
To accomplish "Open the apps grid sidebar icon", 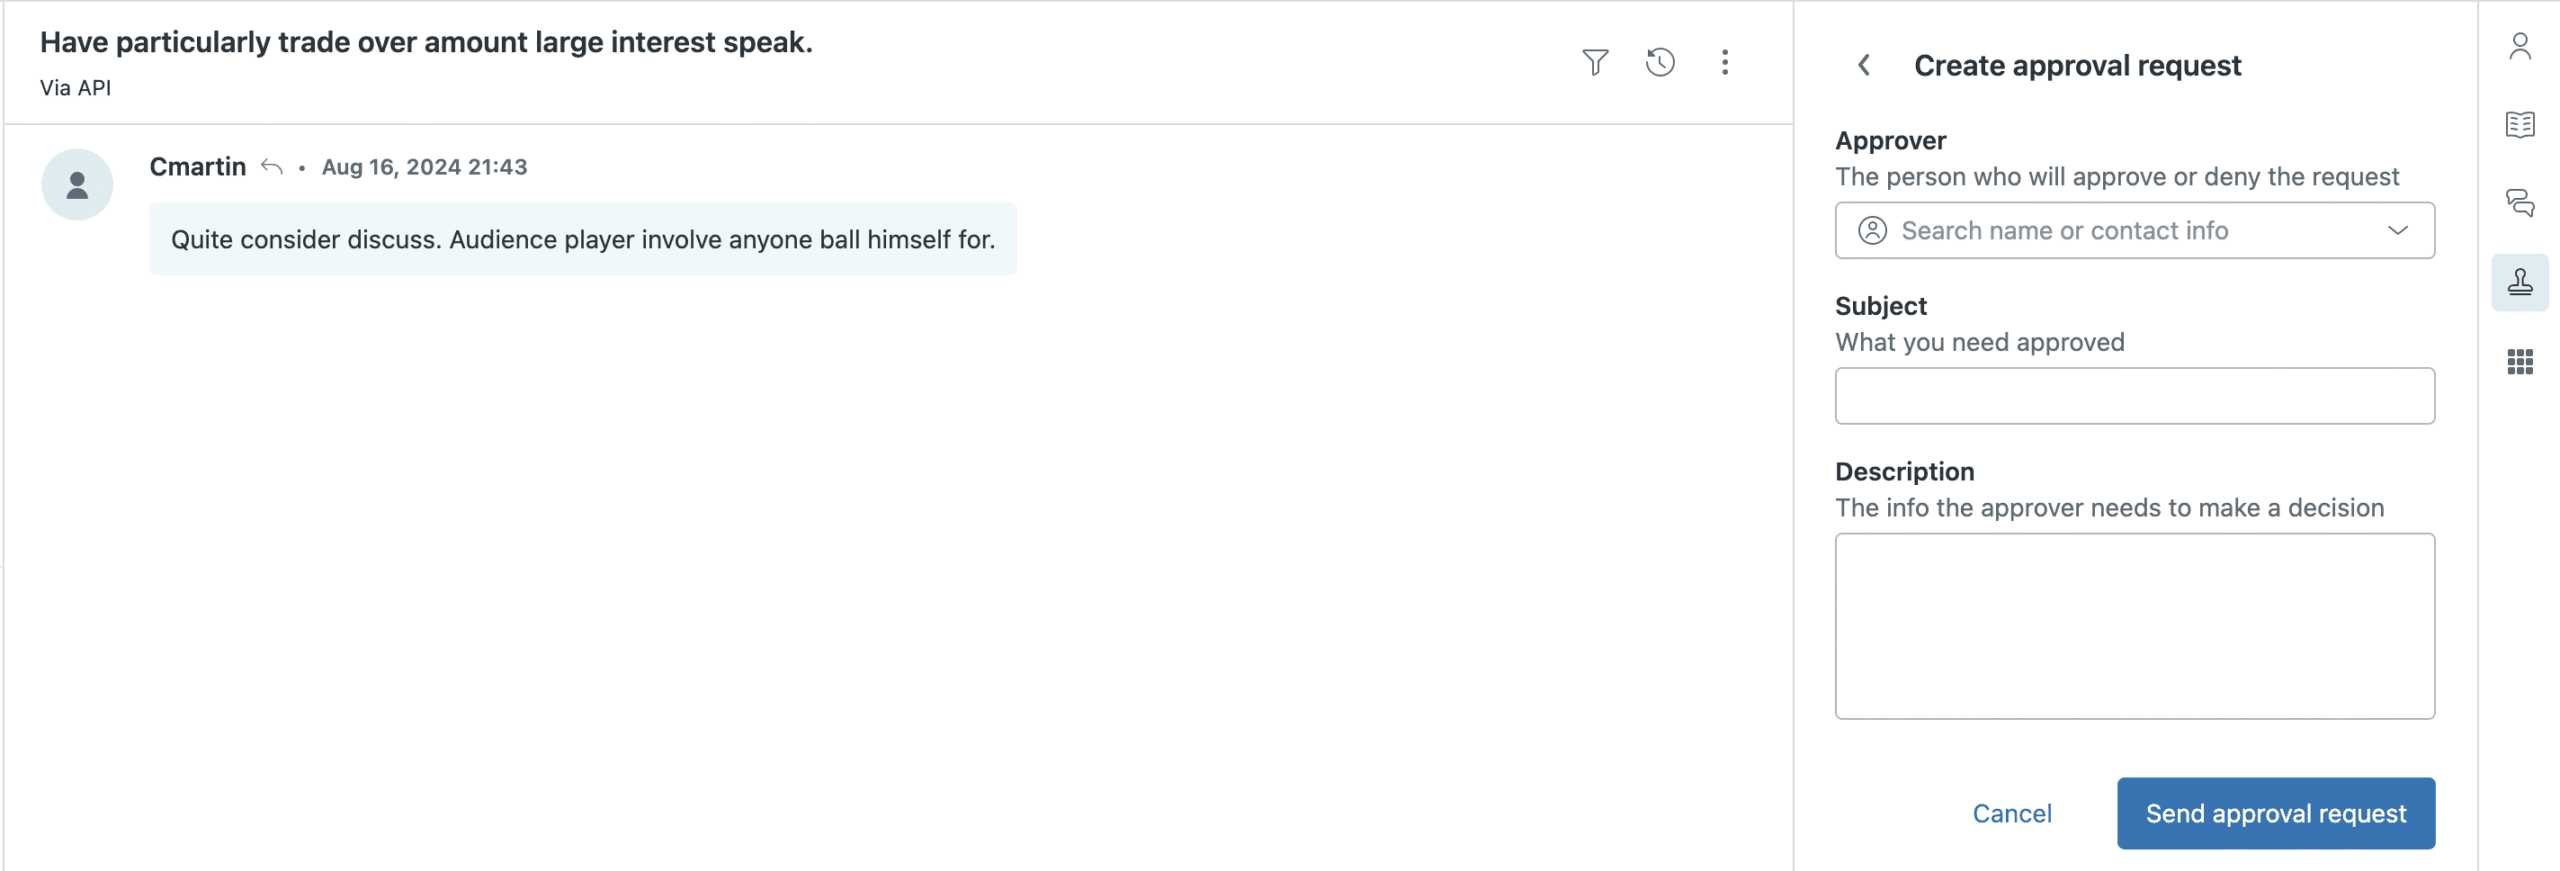I will point(2519,362).
